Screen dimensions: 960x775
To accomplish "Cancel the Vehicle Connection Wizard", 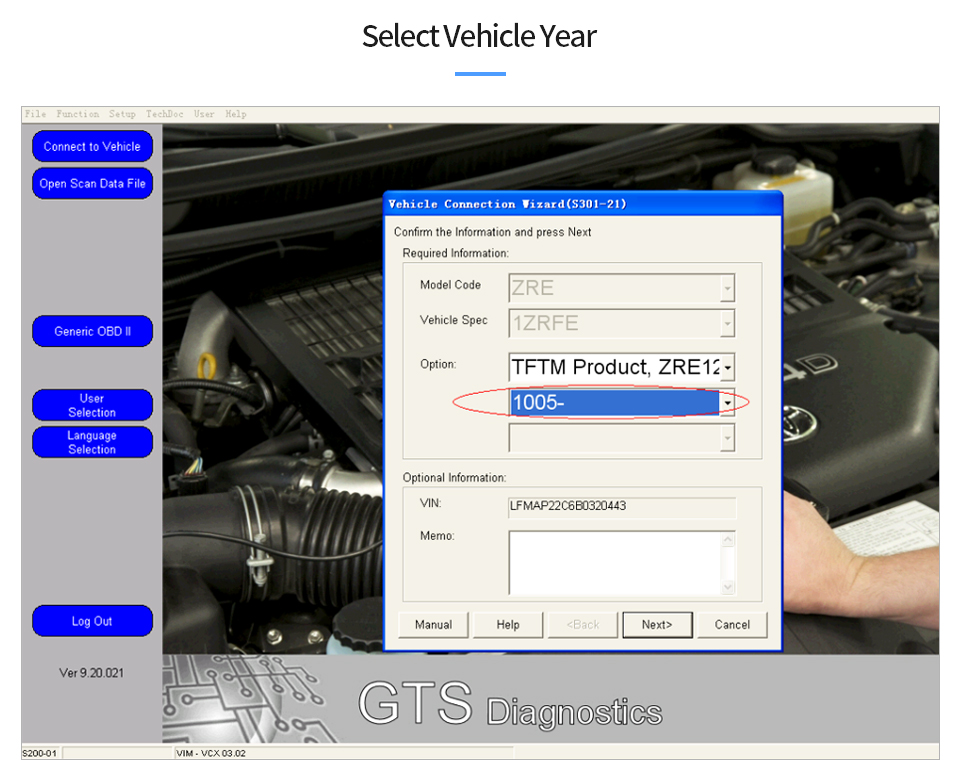I will click(732, 624).
